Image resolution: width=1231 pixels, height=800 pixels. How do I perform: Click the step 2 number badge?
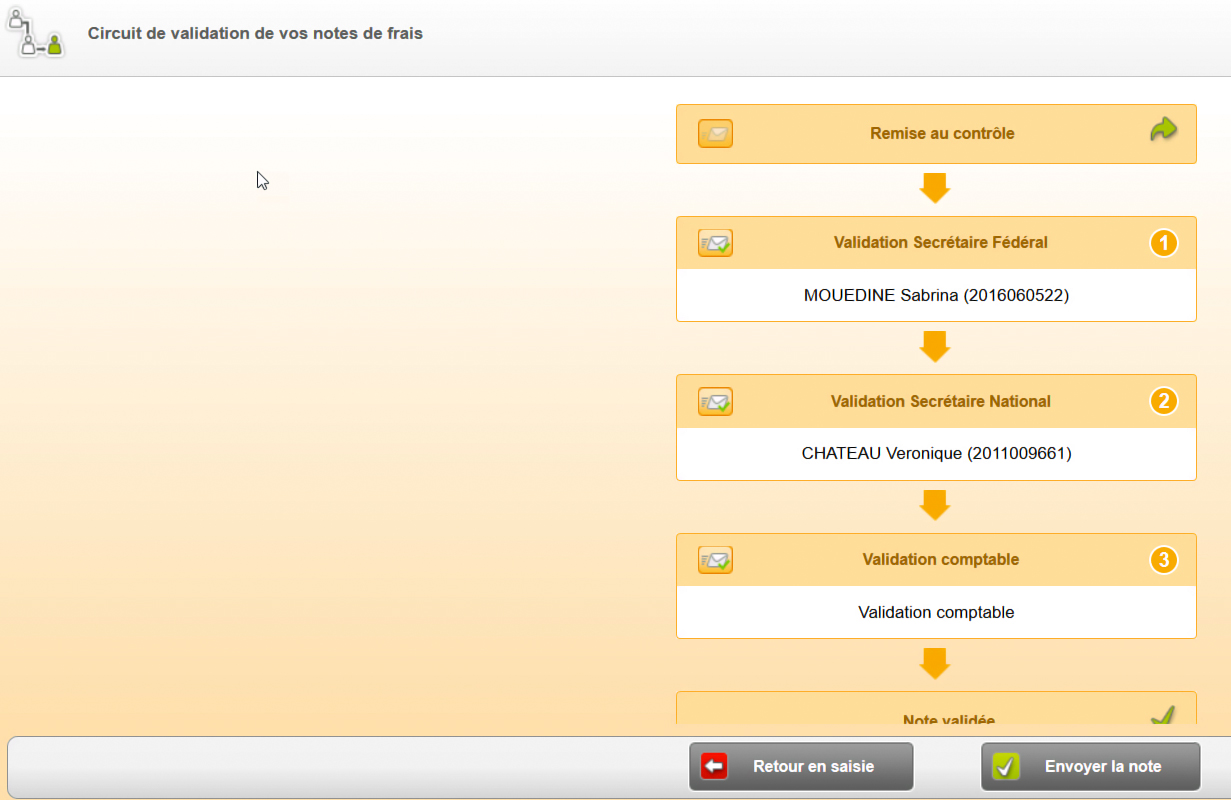1163,402
